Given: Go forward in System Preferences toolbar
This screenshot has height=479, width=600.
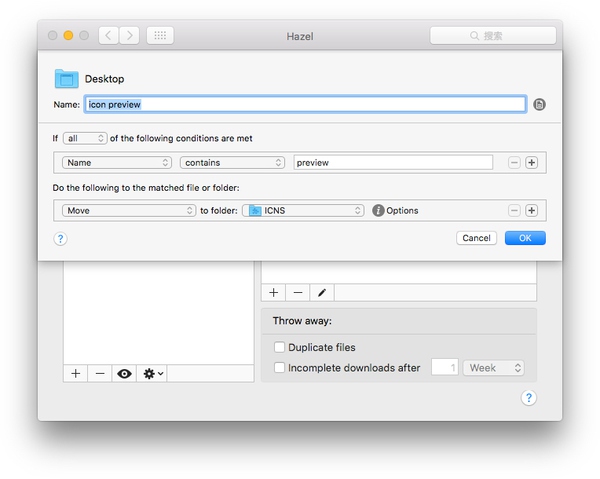Looking at the screenshot, I should 129,36.
